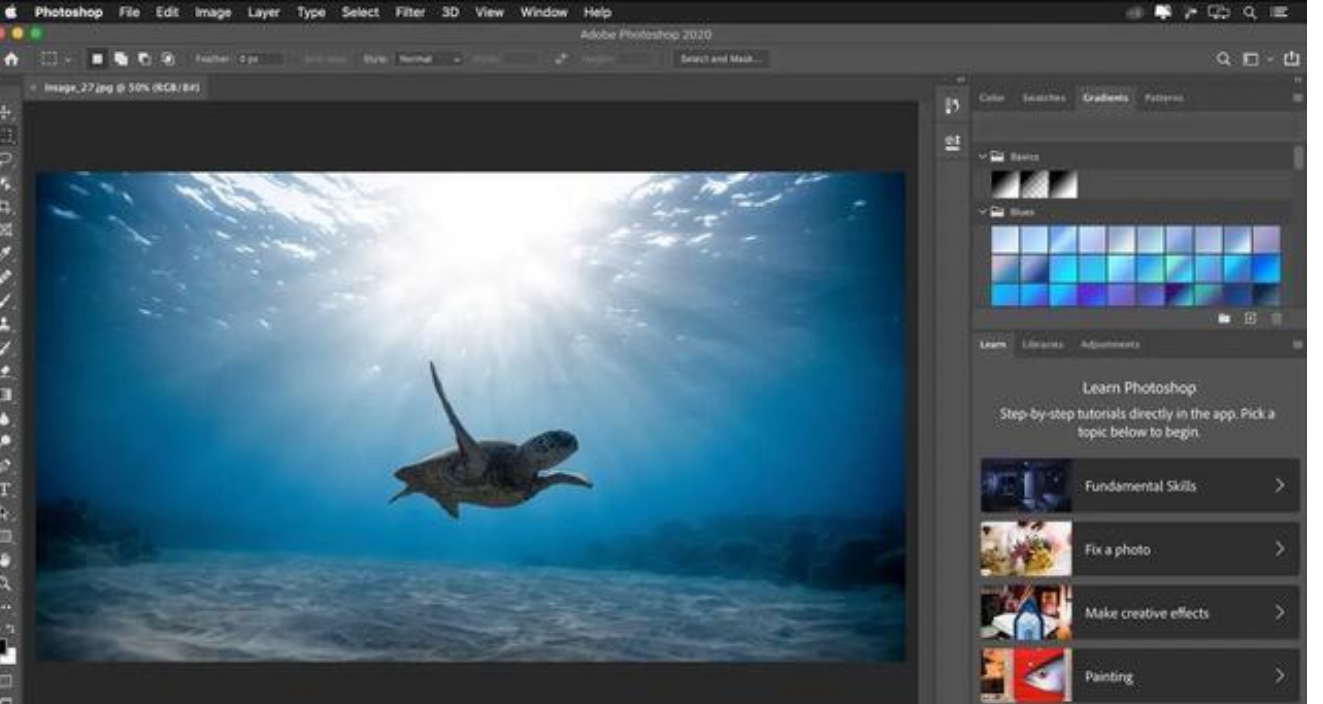Select the Lasso tool
The width and height of the screenshot is (1323, 704).
pos(6,159)
